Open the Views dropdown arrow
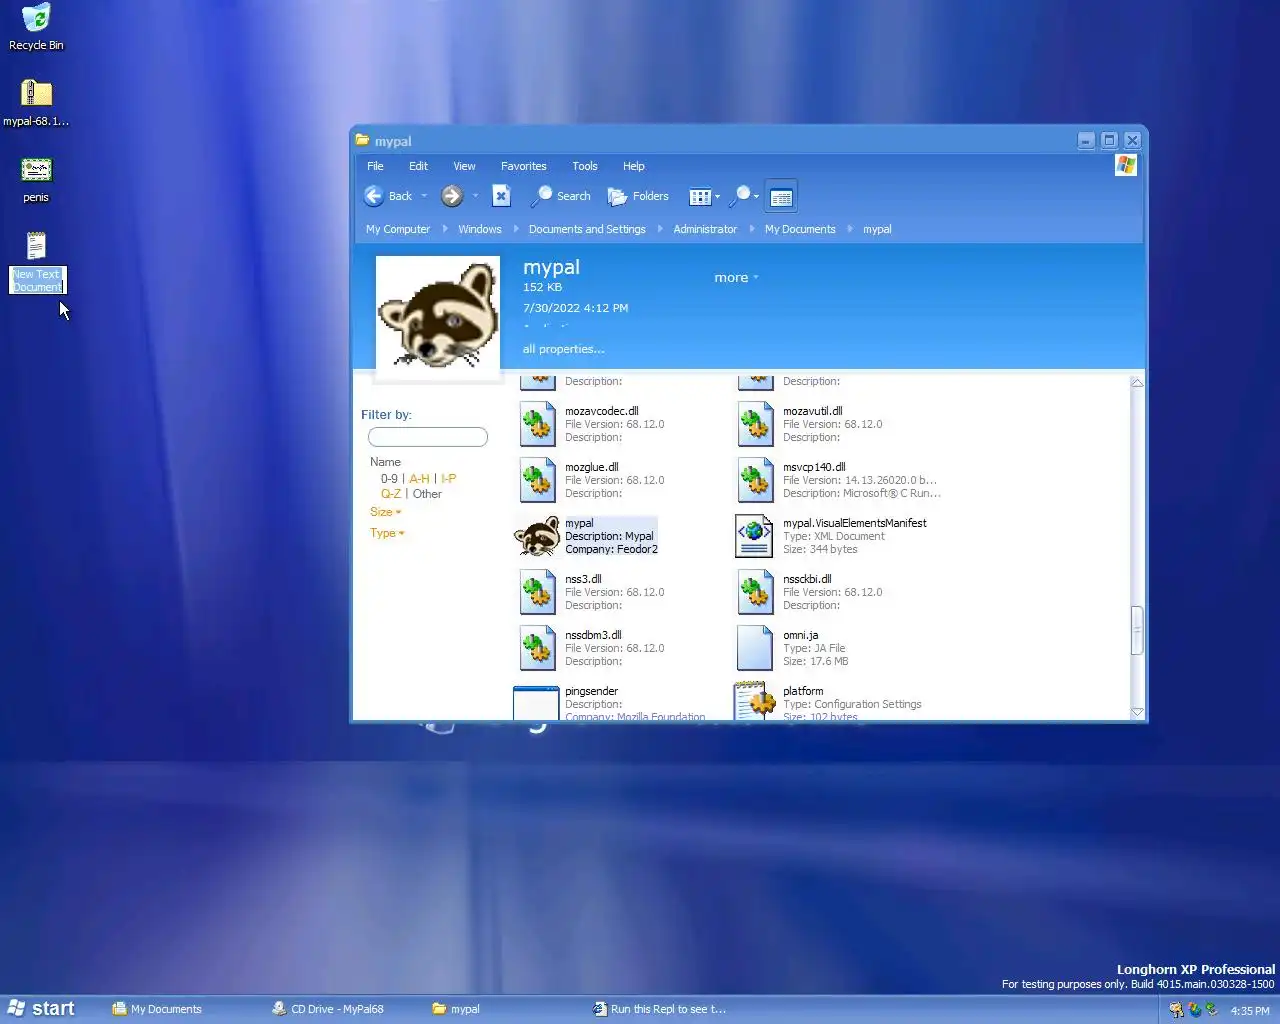This screenshot has width=1280, height=1024. (x=717, y=197)
